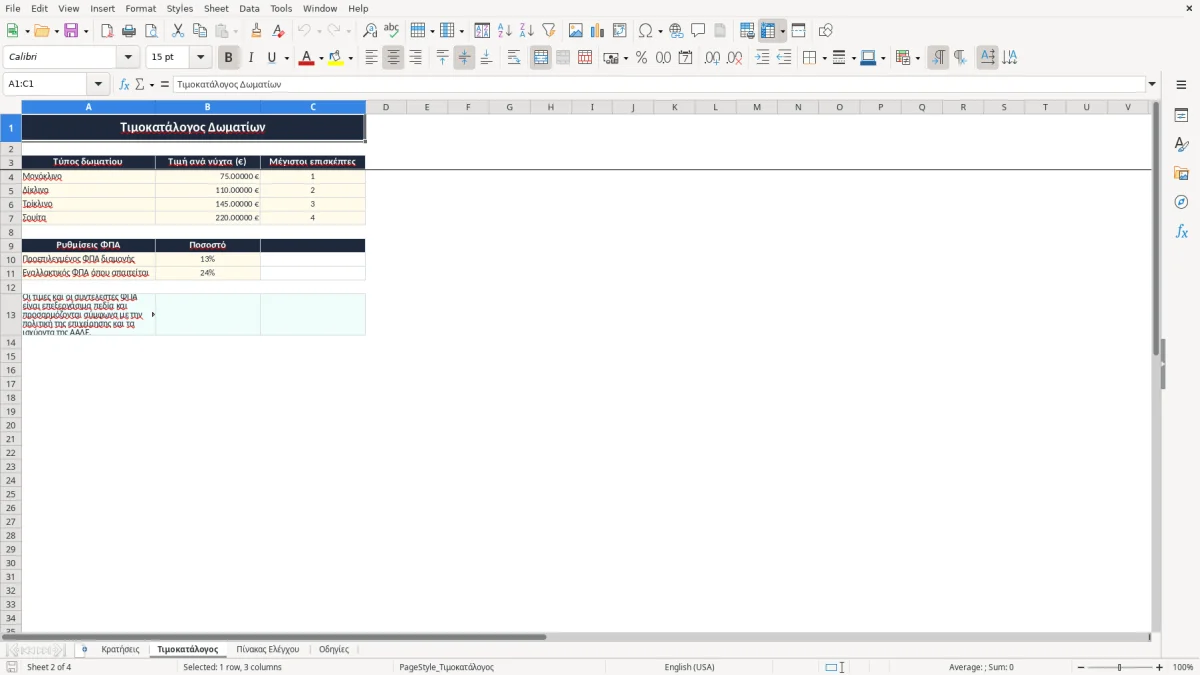Insert a comment
The width and height of the screenshot is (1200, 675).
[698, 31]
